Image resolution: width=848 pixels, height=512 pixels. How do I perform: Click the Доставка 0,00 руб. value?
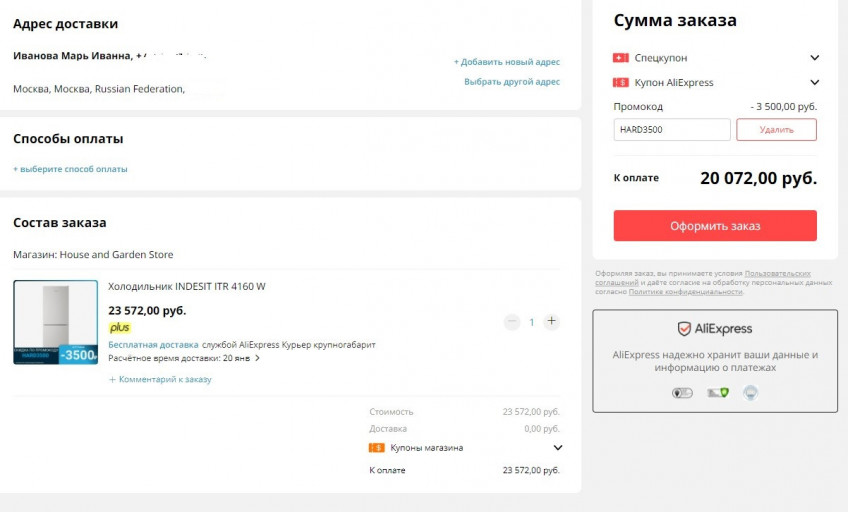[x=542, y=429]
